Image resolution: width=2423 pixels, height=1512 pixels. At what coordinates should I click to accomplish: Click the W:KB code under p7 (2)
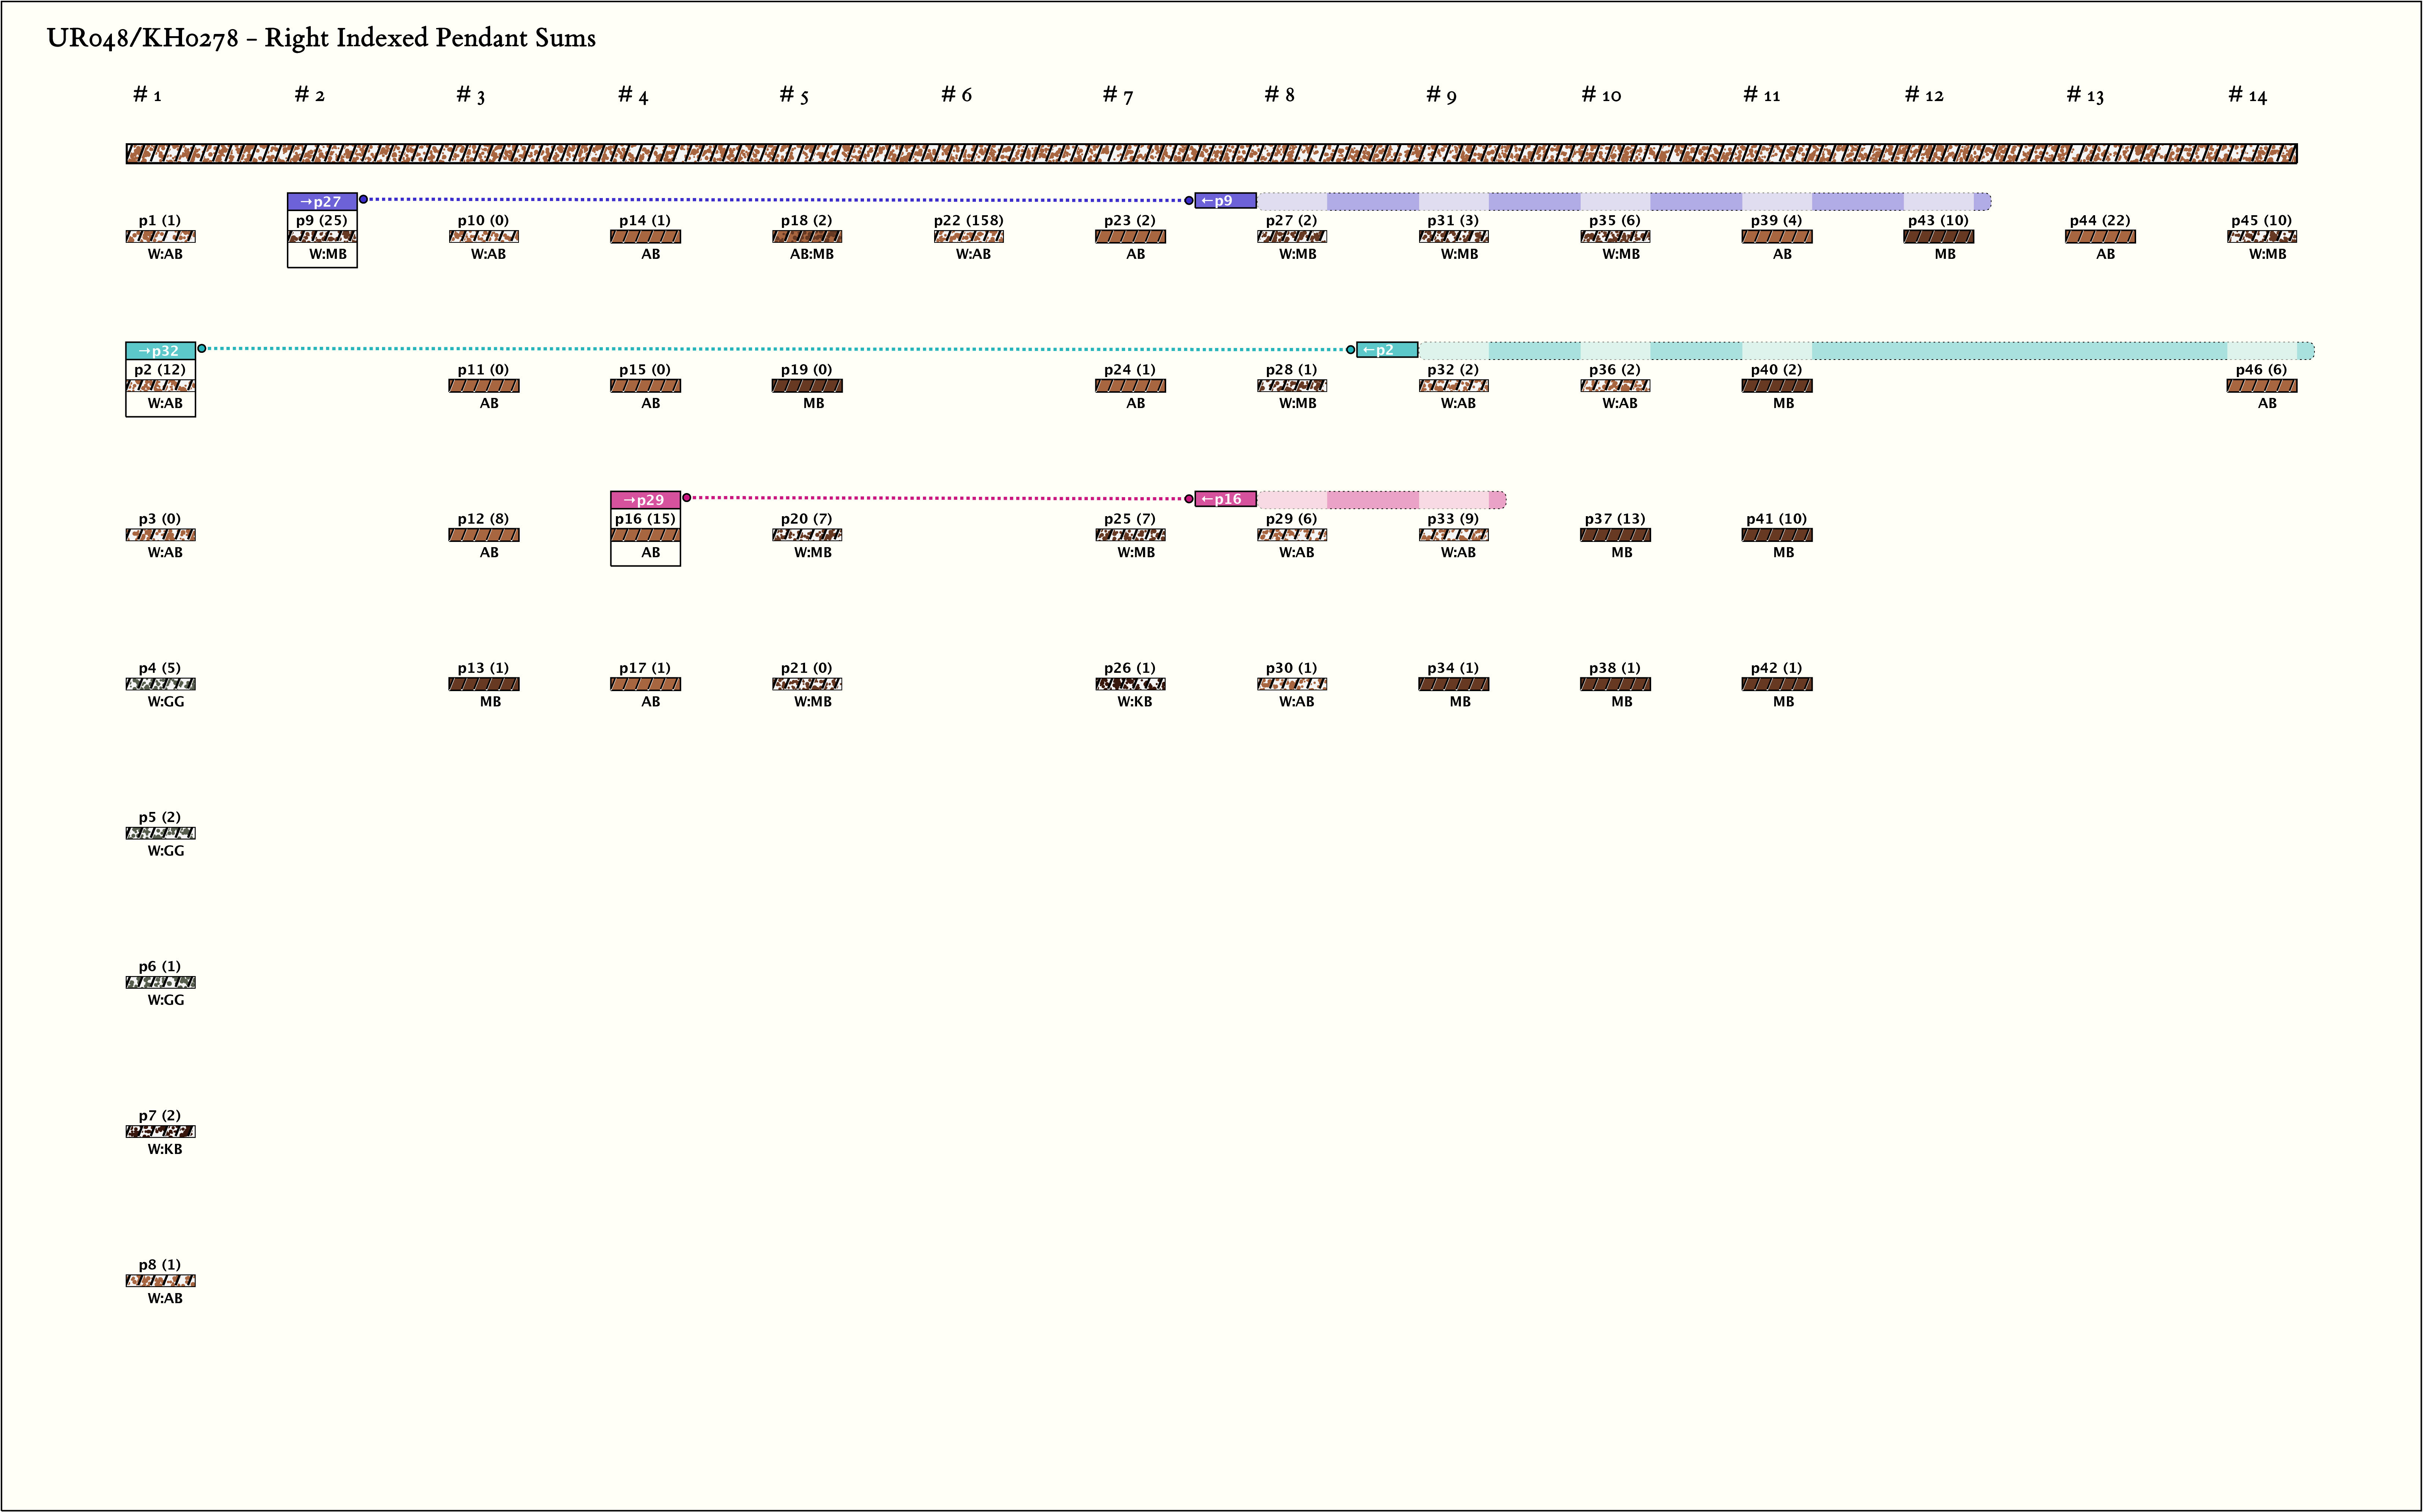165,1149
